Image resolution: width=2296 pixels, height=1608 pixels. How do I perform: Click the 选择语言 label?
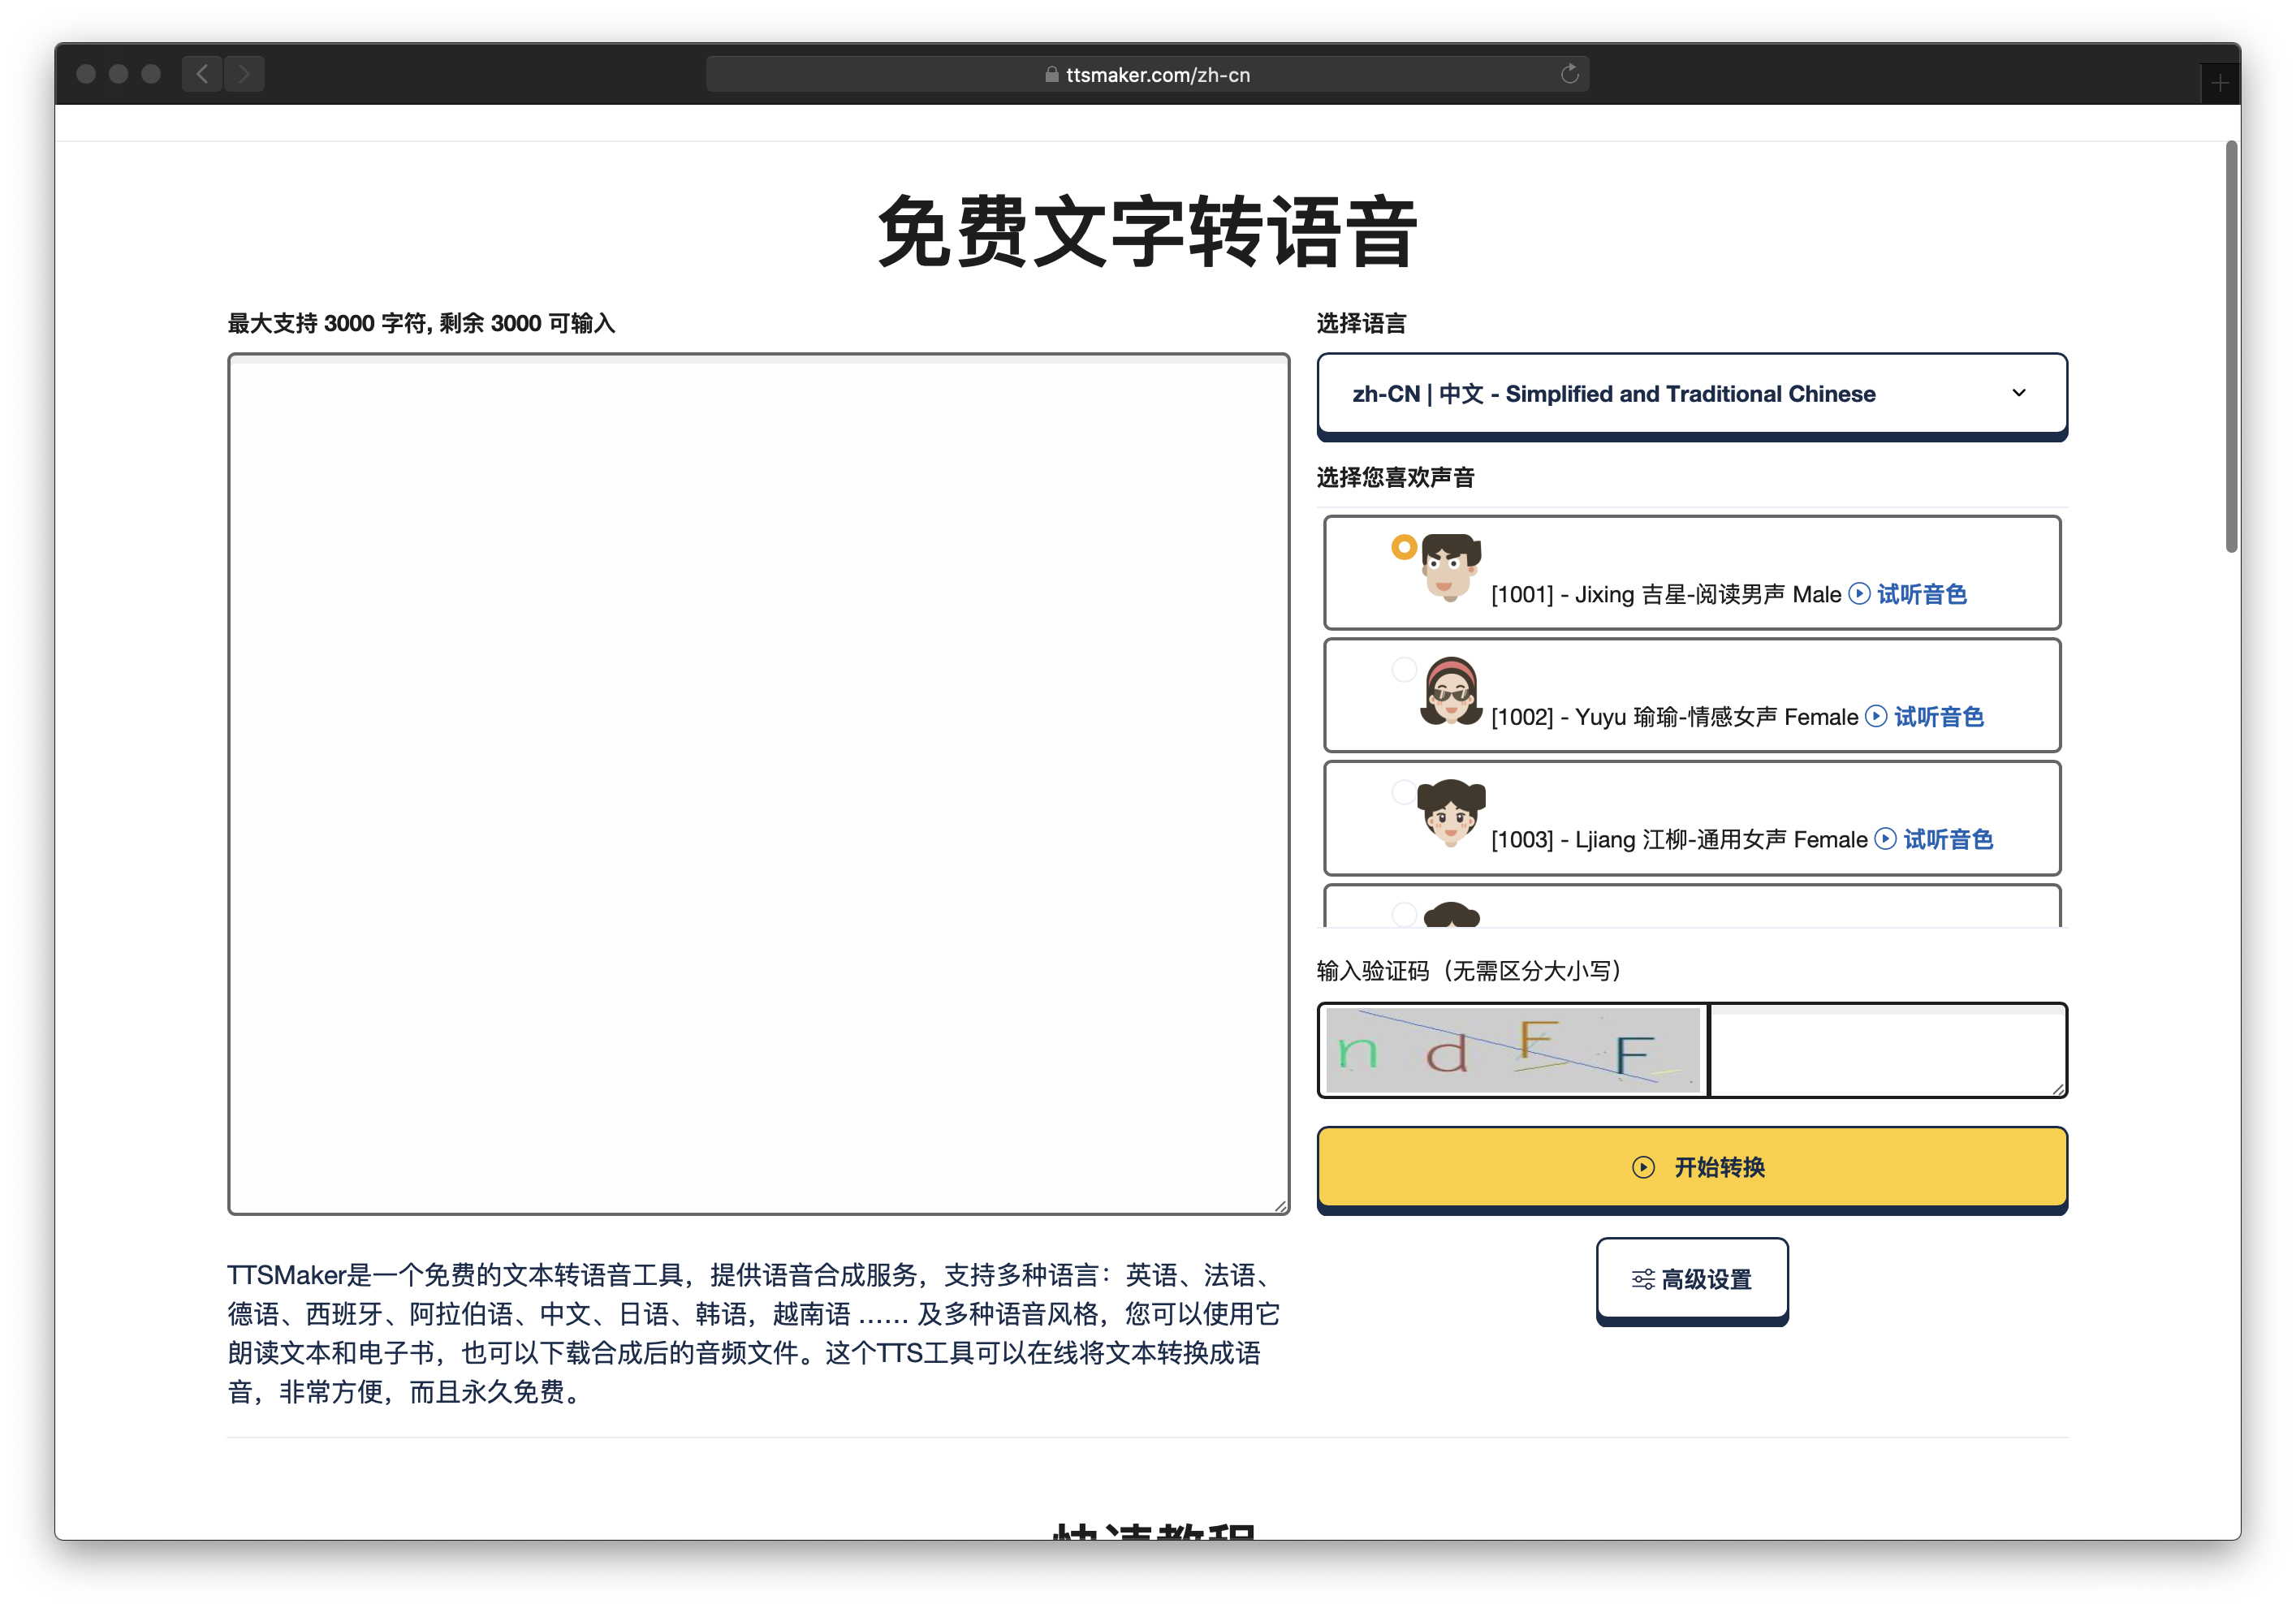(1361, 323)
